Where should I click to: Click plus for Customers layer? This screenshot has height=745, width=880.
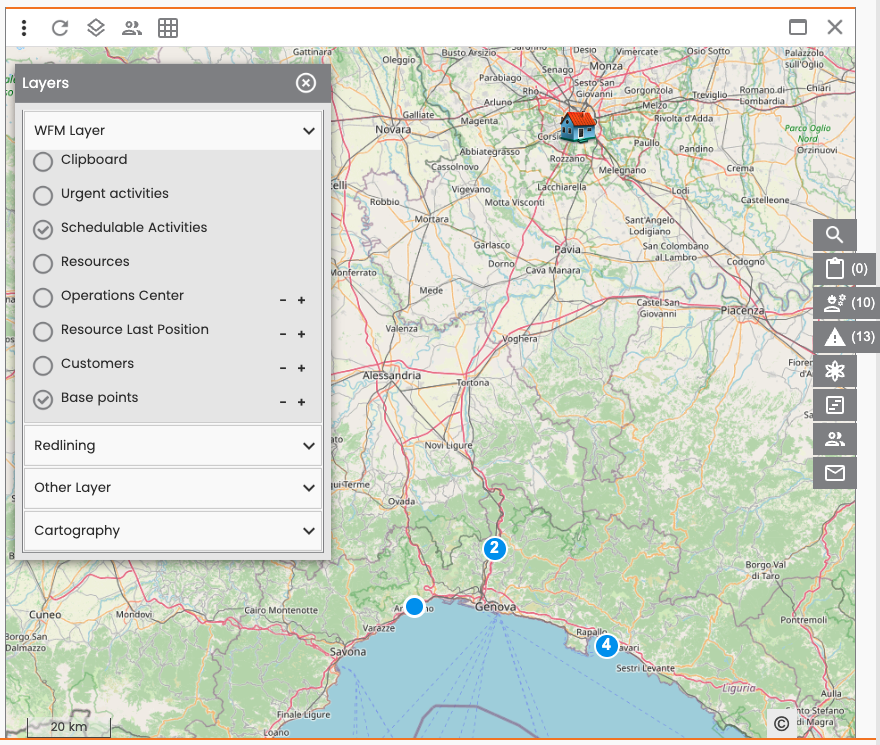(x=301, y=368)
